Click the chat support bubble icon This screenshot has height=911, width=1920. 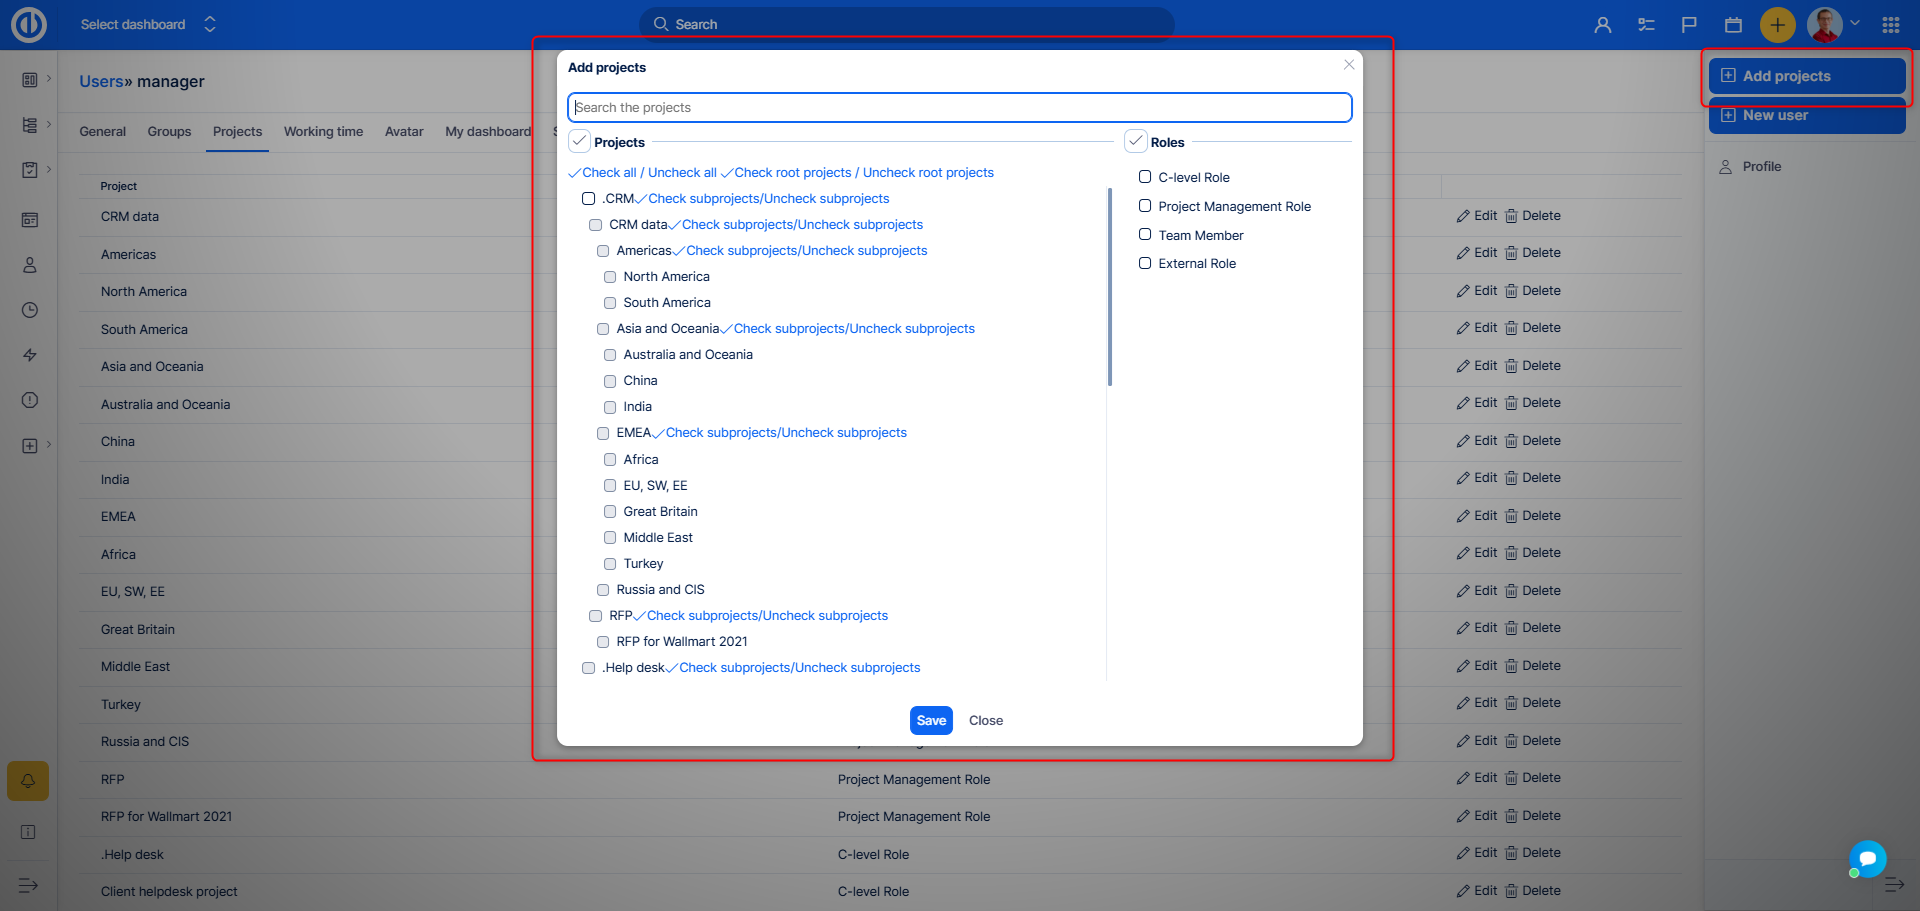click(1866, 858)
